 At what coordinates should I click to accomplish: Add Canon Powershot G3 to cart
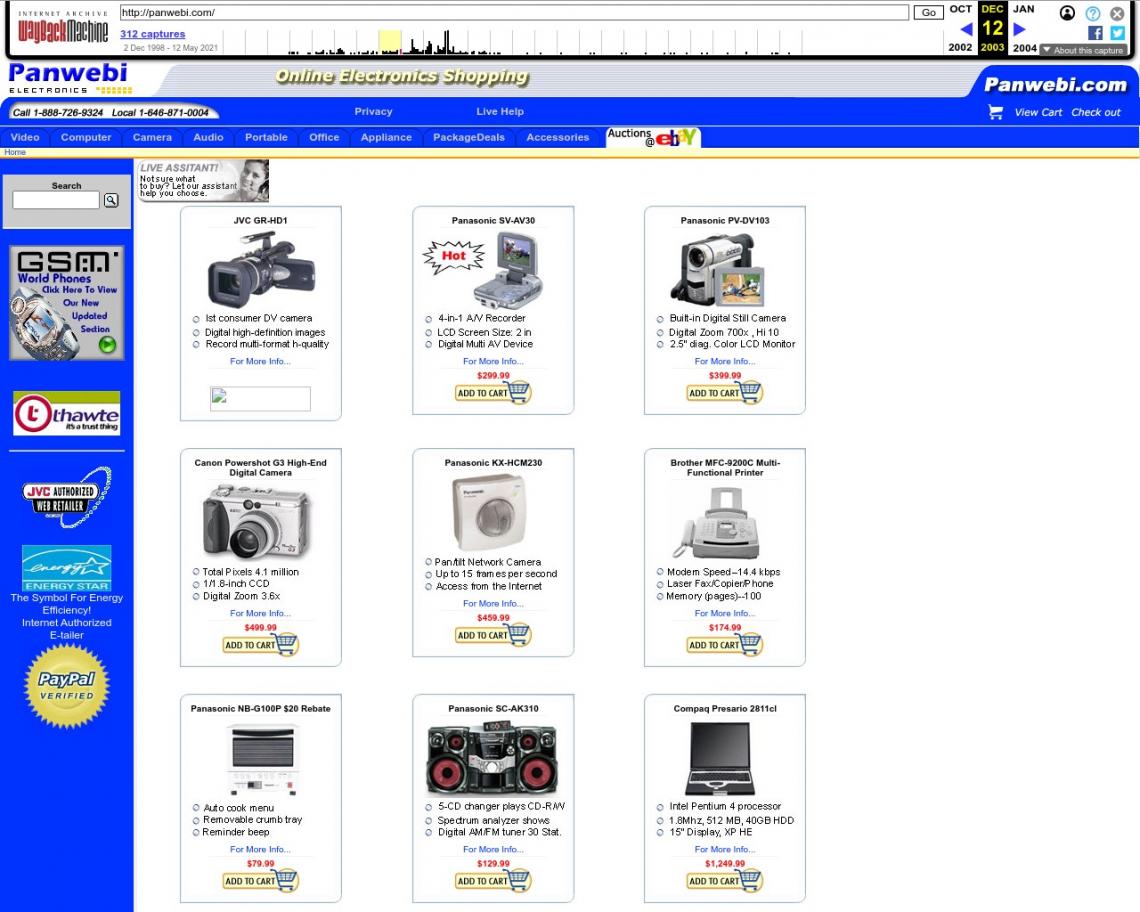coord(261,645)
